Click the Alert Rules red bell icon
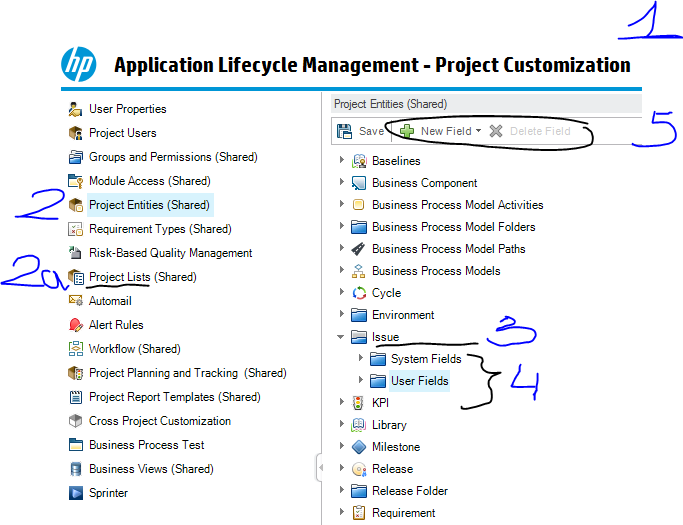This screenshot has width=683, height=525. point(75,325)
